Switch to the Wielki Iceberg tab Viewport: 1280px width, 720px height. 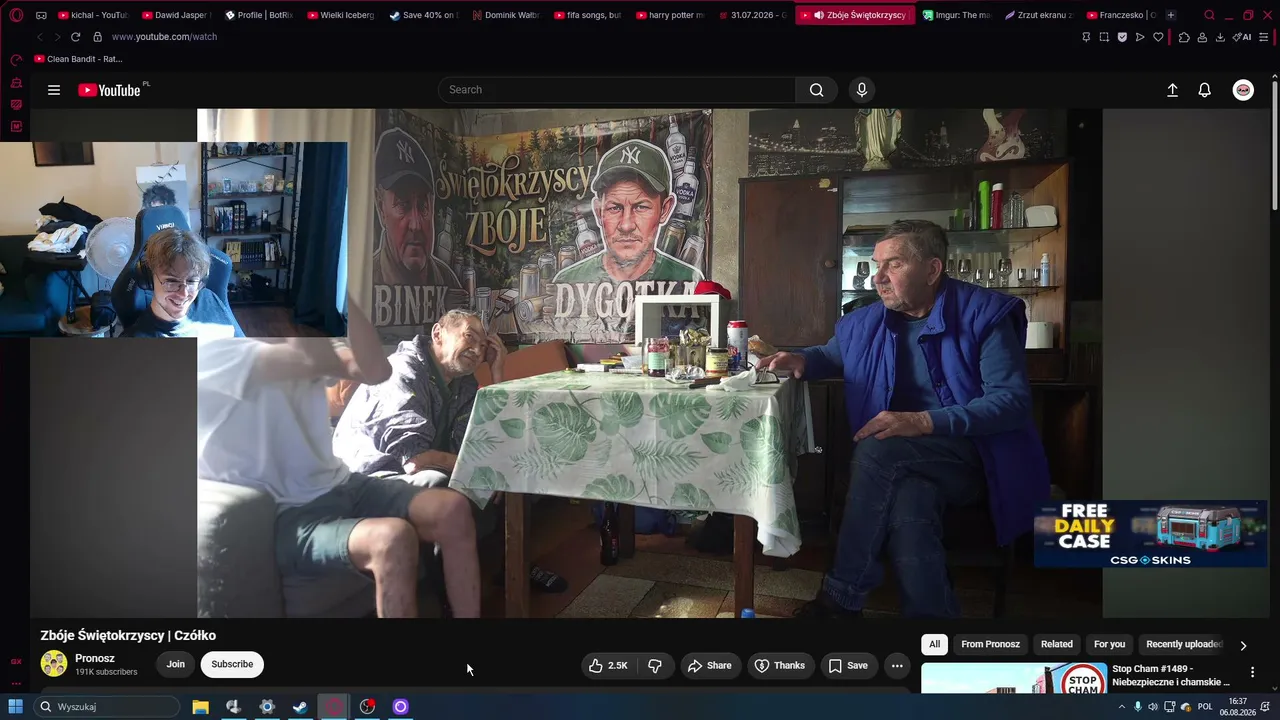(341, 15)
